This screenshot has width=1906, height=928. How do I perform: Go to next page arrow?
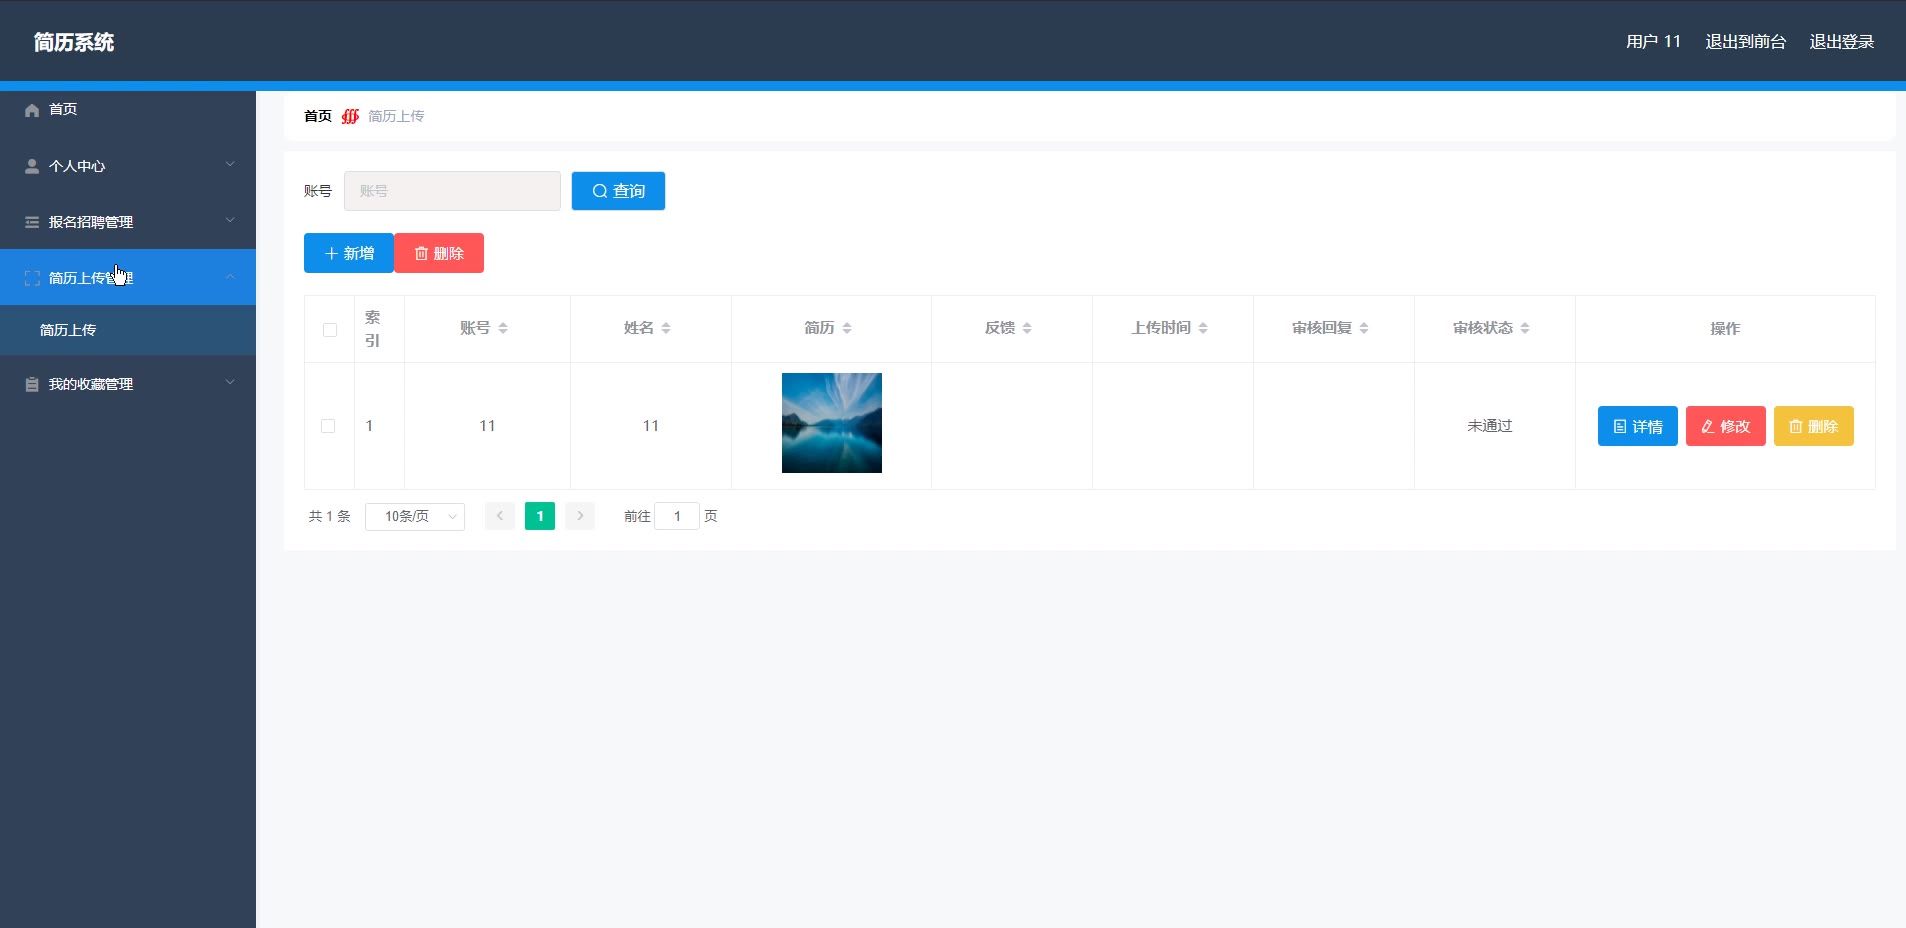pyautogui.click(x=580, y=516)
